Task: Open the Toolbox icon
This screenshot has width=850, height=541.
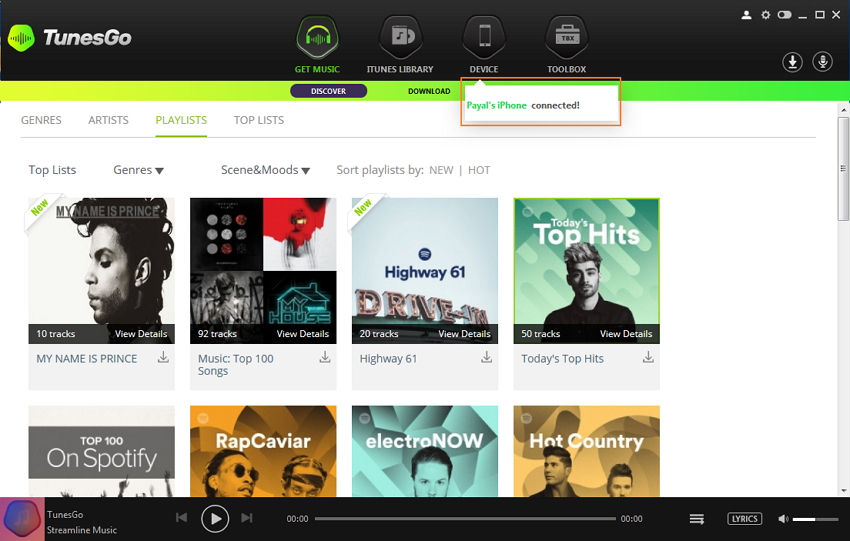Action: (x=566, y=39)
